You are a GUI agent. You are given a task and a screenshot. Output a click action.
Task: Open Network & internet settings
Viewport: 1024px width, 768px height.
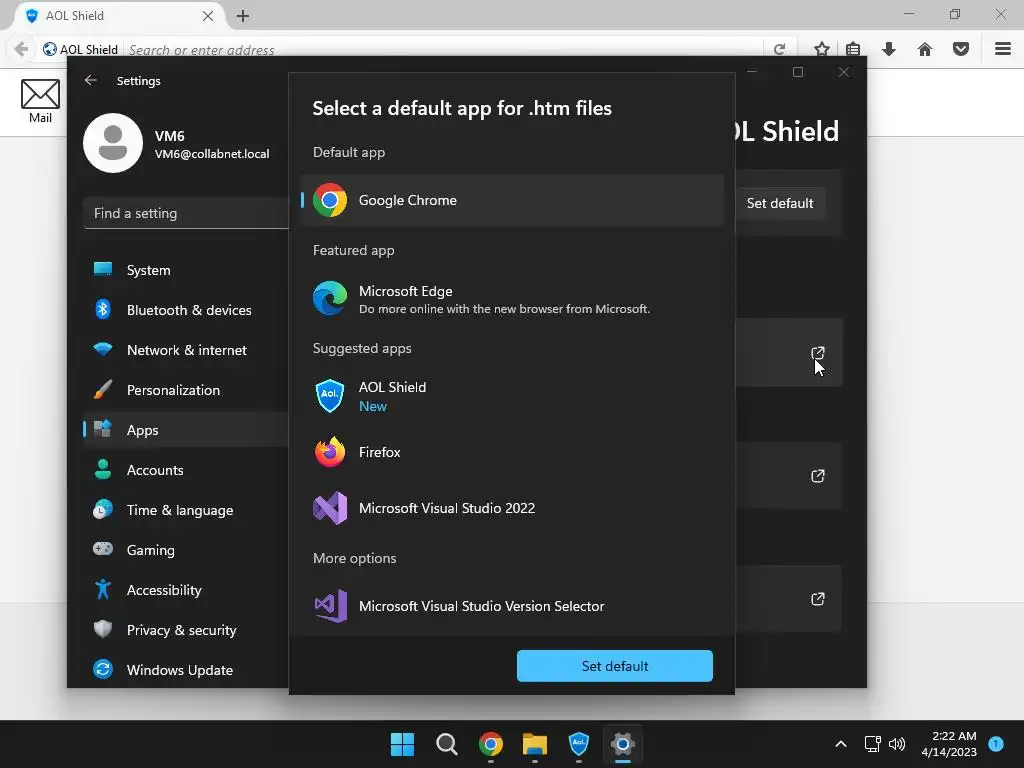[186, 350]
